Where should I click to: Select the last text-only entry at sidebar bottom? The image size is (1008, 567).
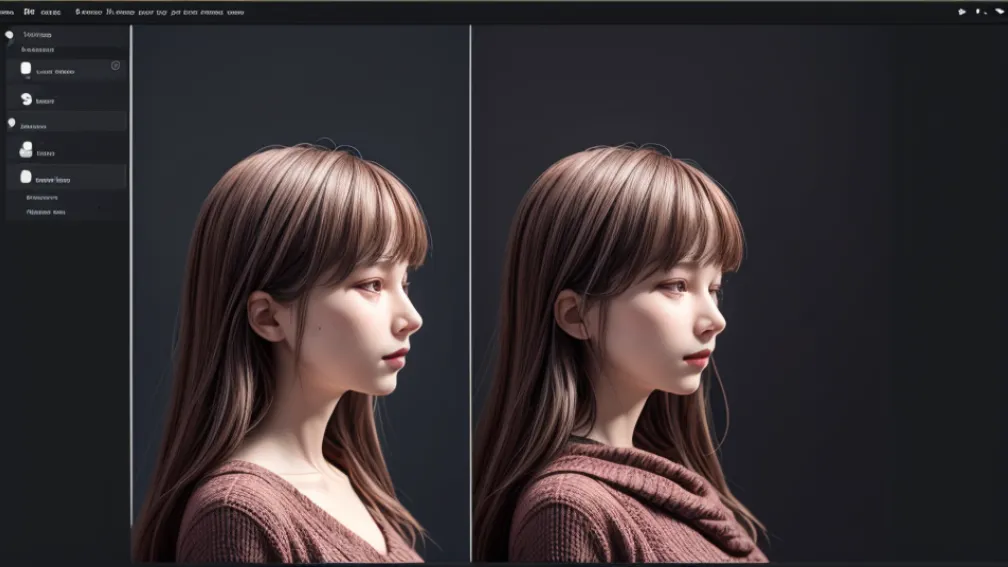coord(46,212)
